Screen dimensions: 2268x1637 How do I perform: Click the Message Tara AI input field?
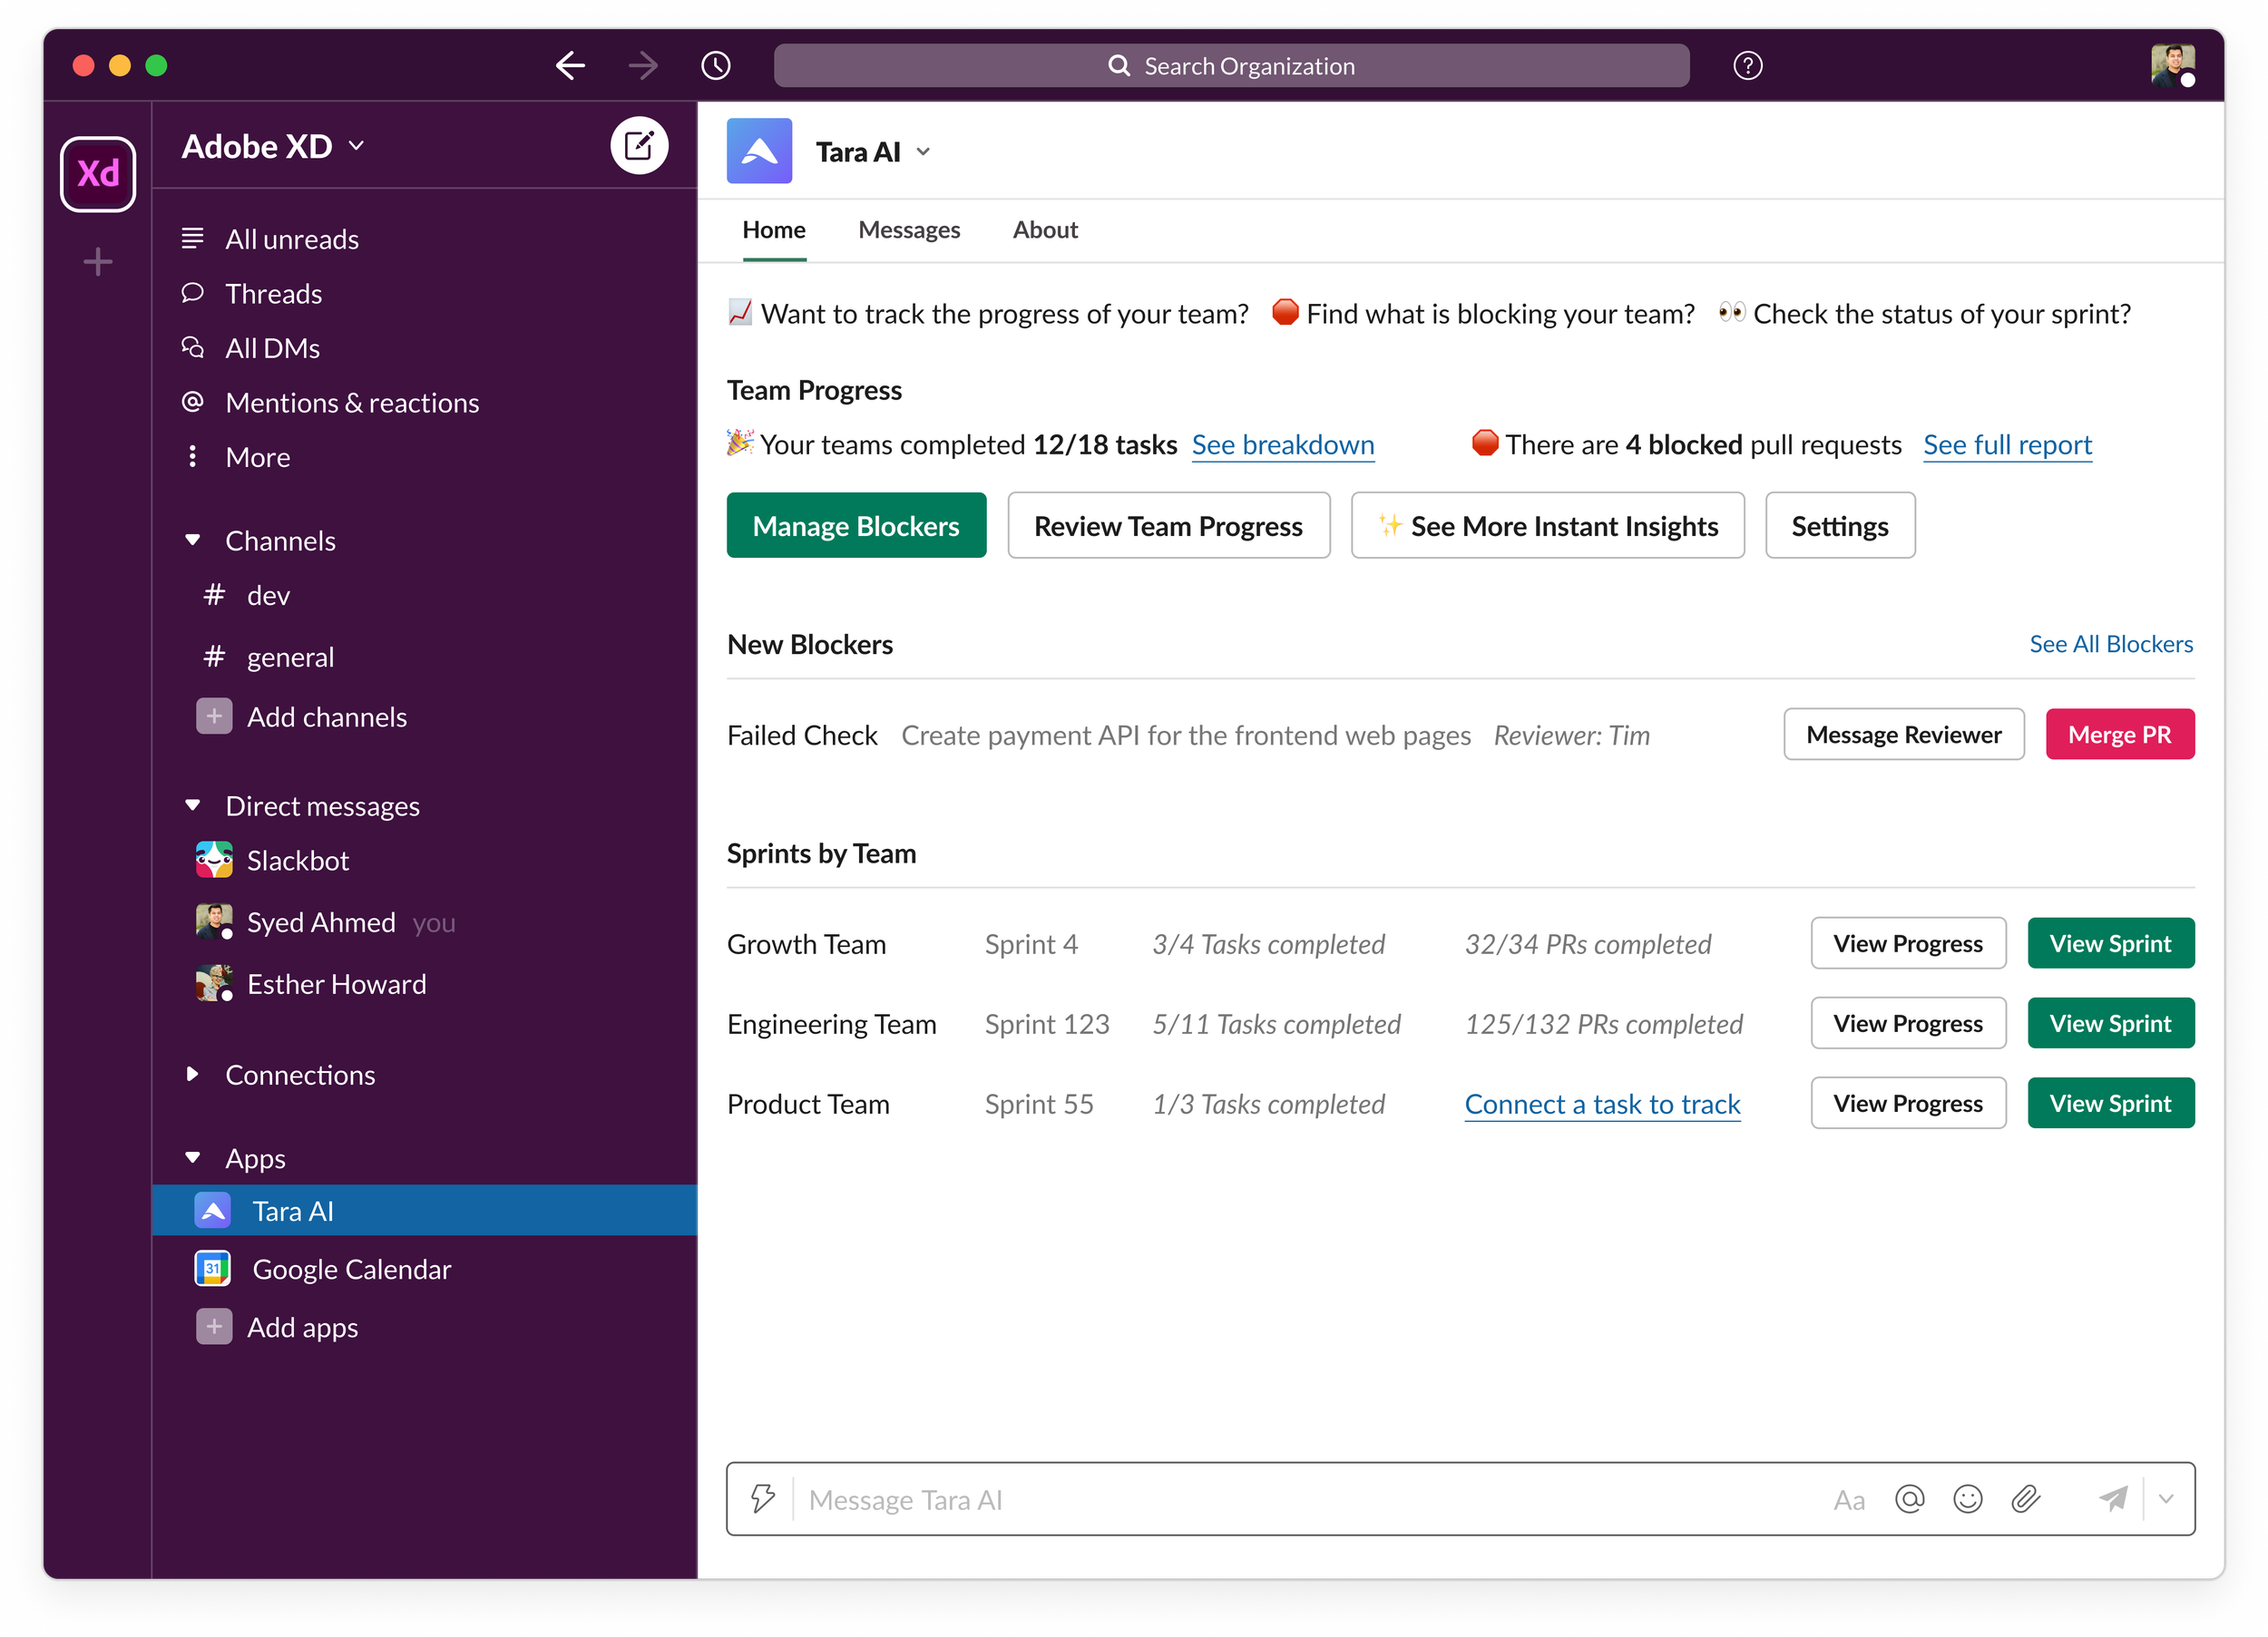[1300, 1499]
